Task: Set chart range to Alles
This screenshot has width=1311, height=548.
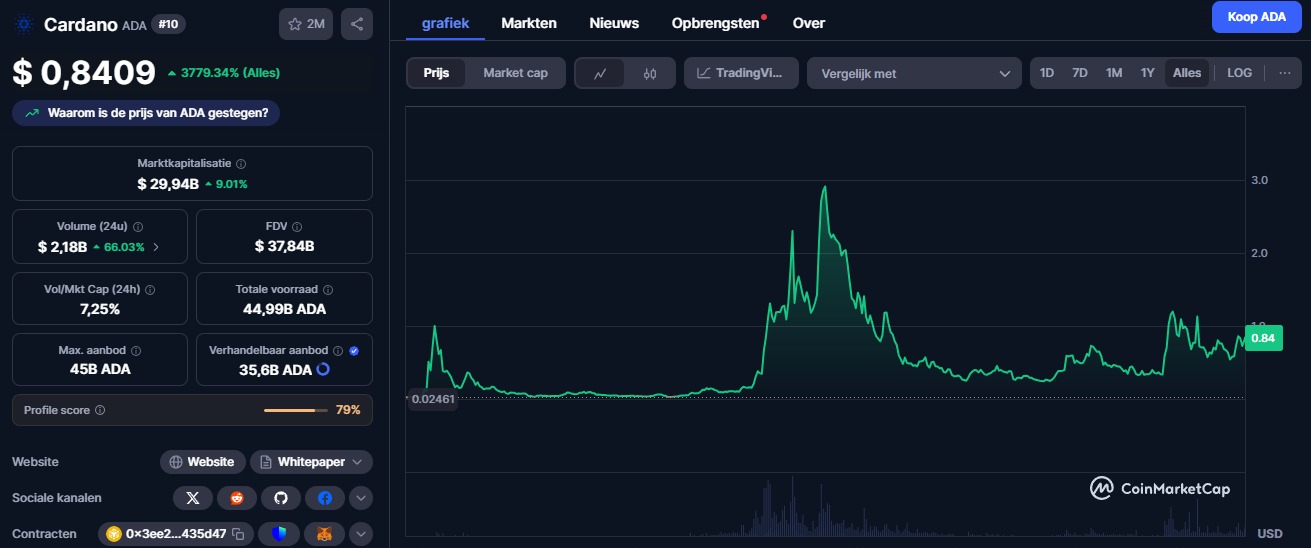Action: (1187, 73)
